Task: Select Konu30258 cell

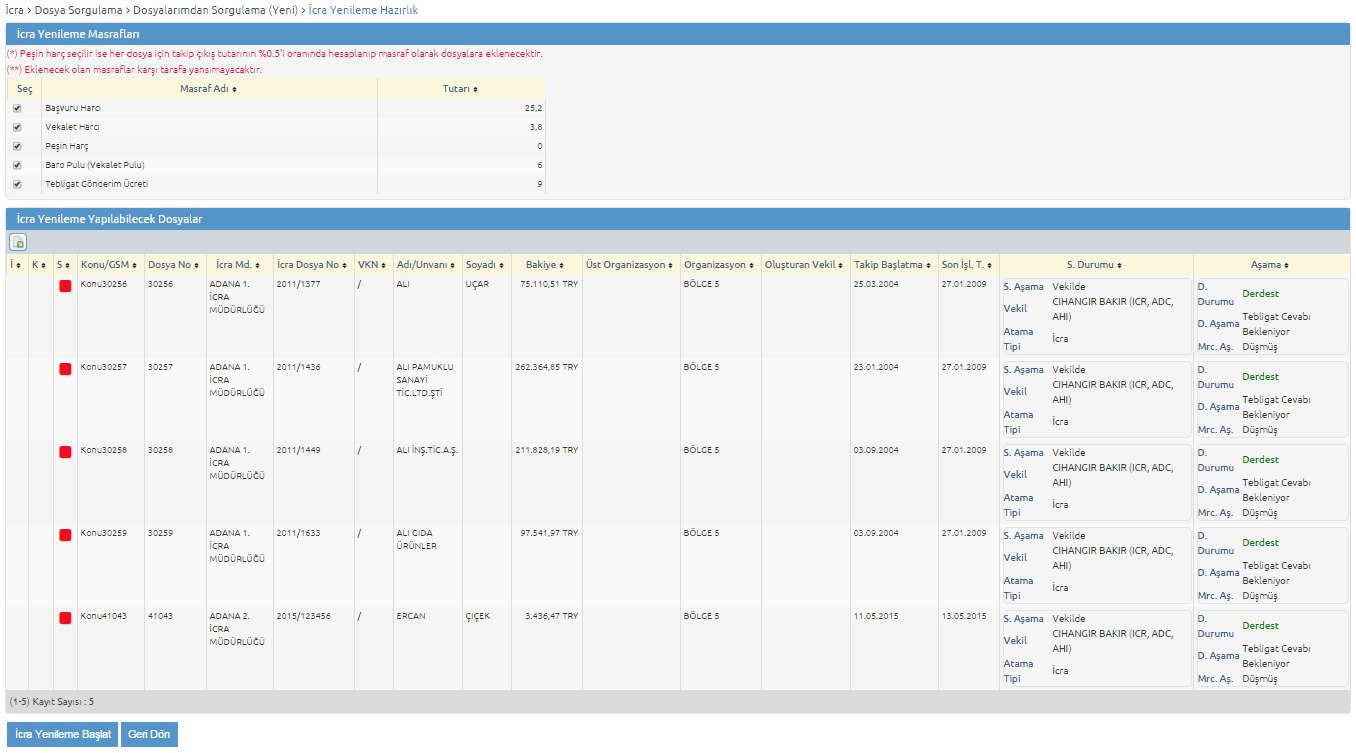Action: (x=104, y=450)
